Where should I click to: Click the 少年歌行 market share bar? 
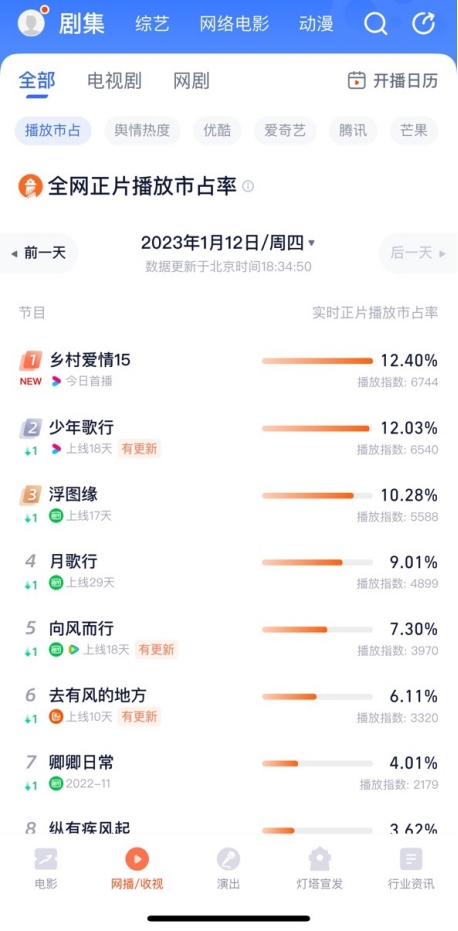click(x=317, y=428)
